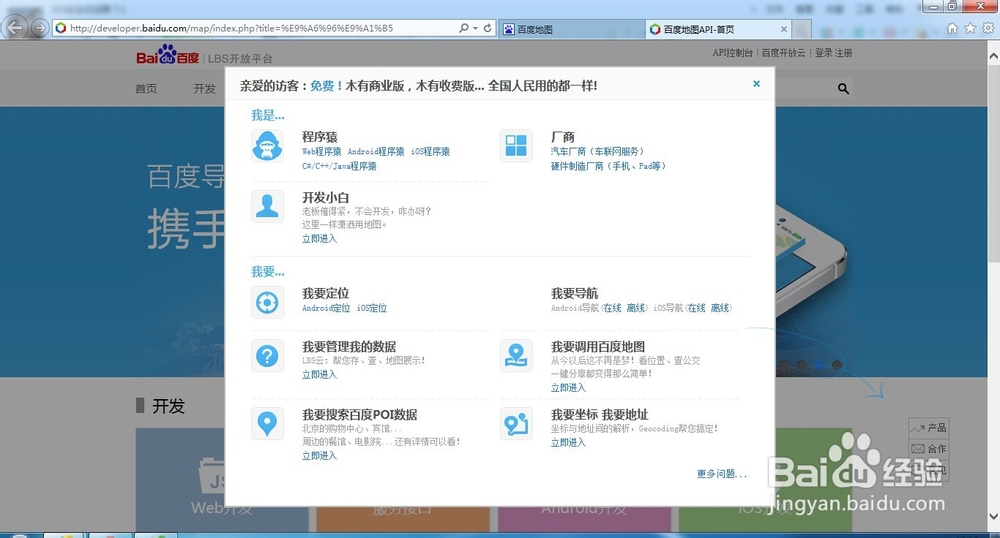Click the 我要定位 heading
The width and height of the screenshot is (1000, 538).
(326, 293)
